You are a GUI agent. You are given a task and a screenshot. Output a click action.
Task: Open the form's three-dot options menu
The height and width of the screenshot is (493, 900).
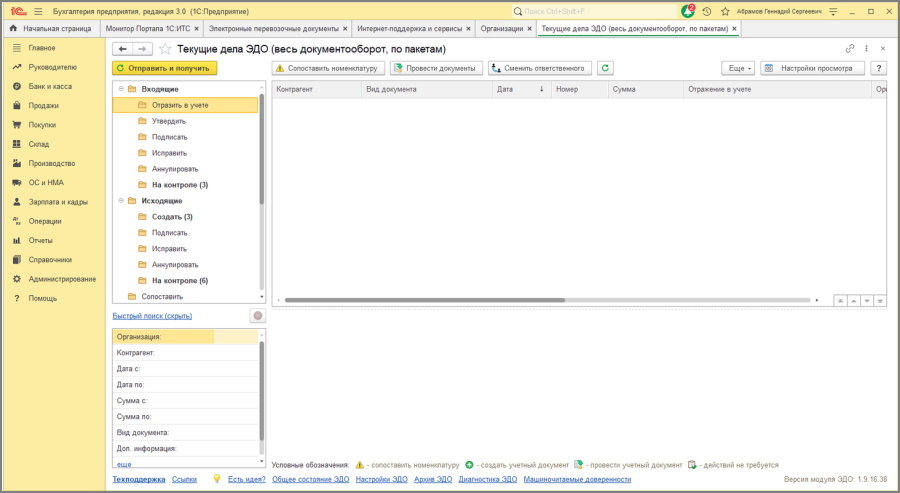coord(866,49)
